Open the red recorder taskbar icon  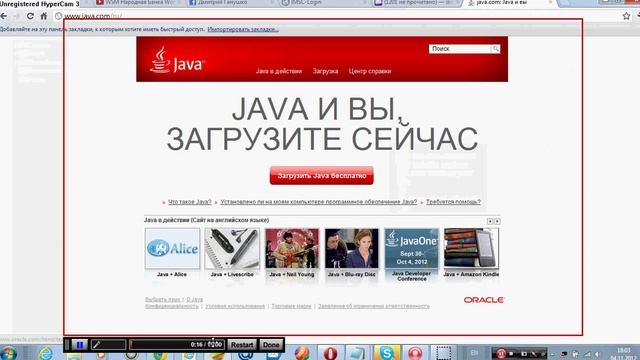(x=414, y=353)
